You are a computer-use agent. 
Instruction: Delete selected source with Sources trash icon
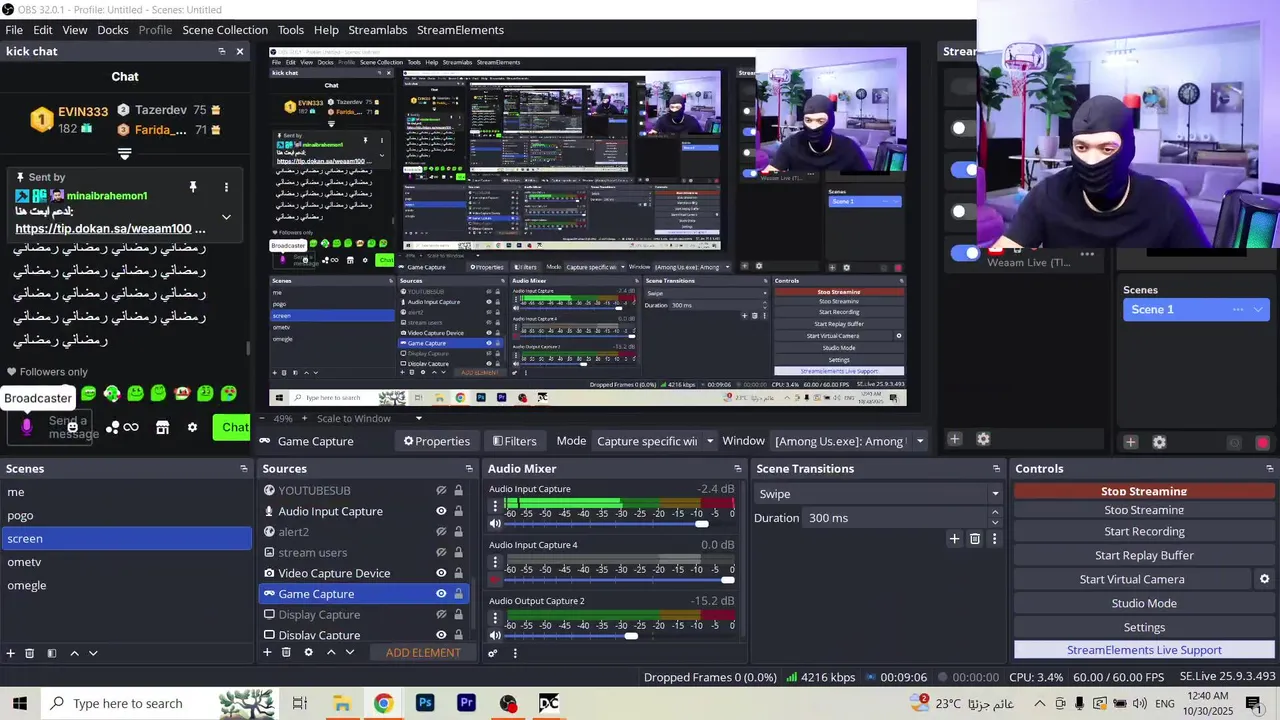pyautogui.click(x=286, y=652)
